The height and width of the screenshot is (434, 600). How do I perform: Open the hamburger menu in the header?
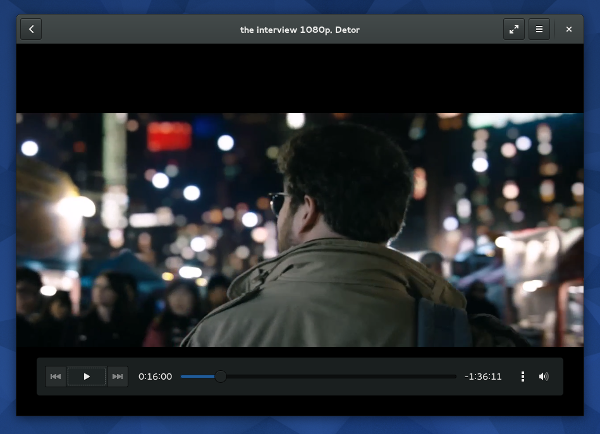(539, 29)
